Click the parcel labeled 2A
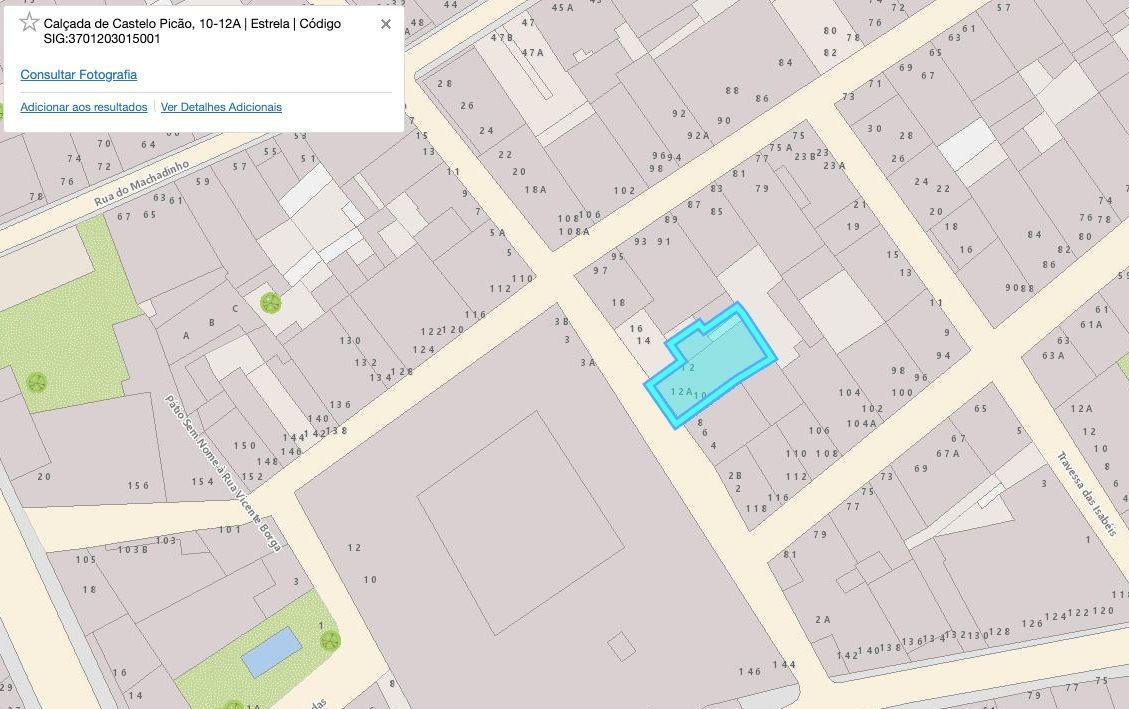Image resolution: width=1129 pixels, height=709 pixels. click(x=823, y=620)
